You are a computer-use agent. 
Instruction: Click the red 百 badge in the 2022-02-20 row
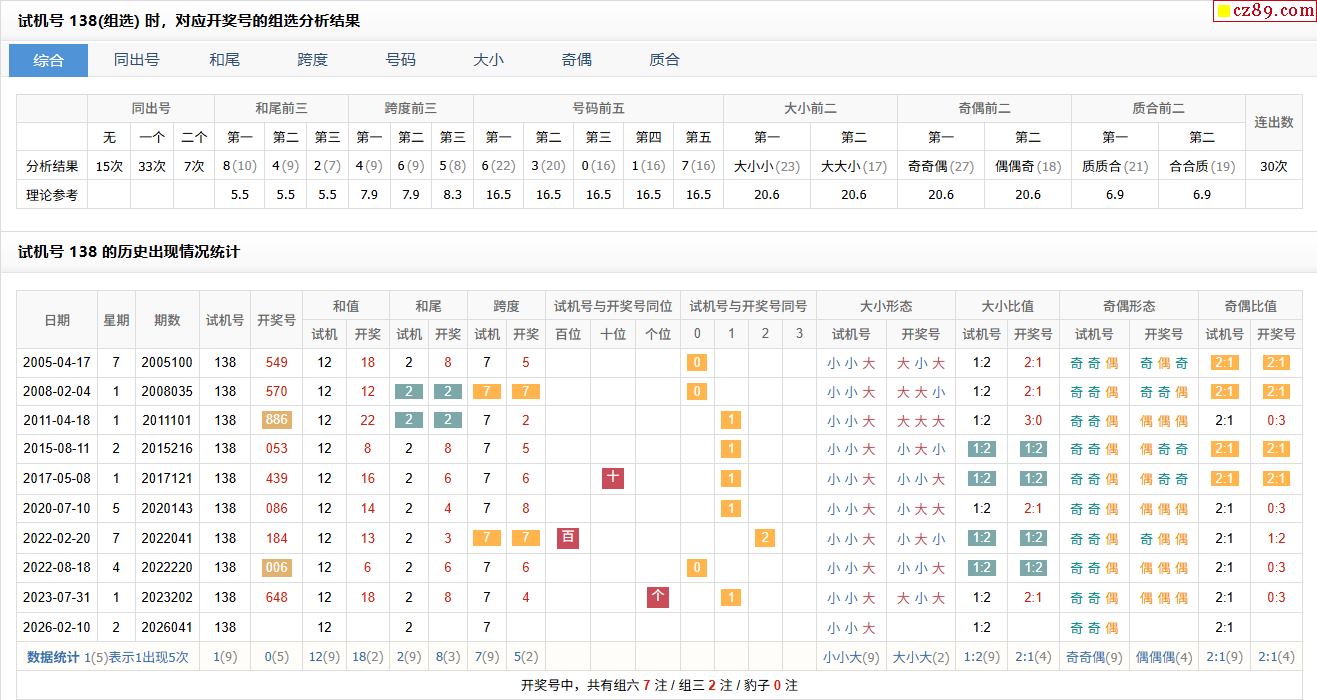568,538
